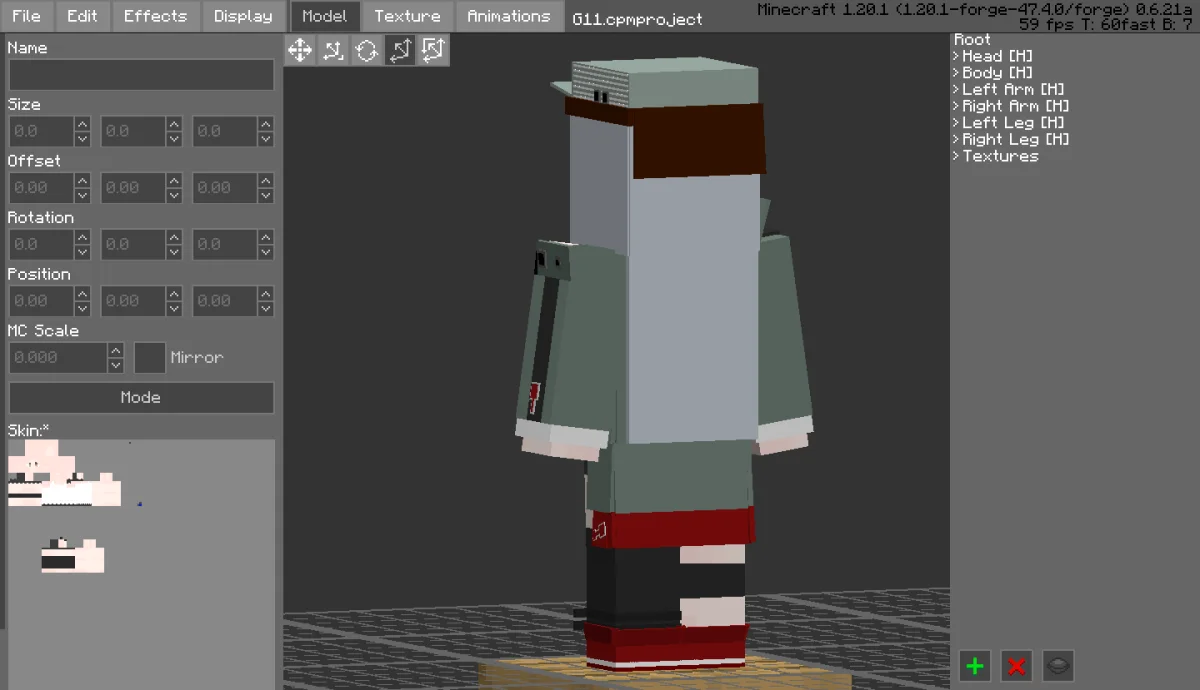The width and height of the screenshot is (1200, 690).
Task: Click the green plus add-part icon
Action: coord(975,665)
